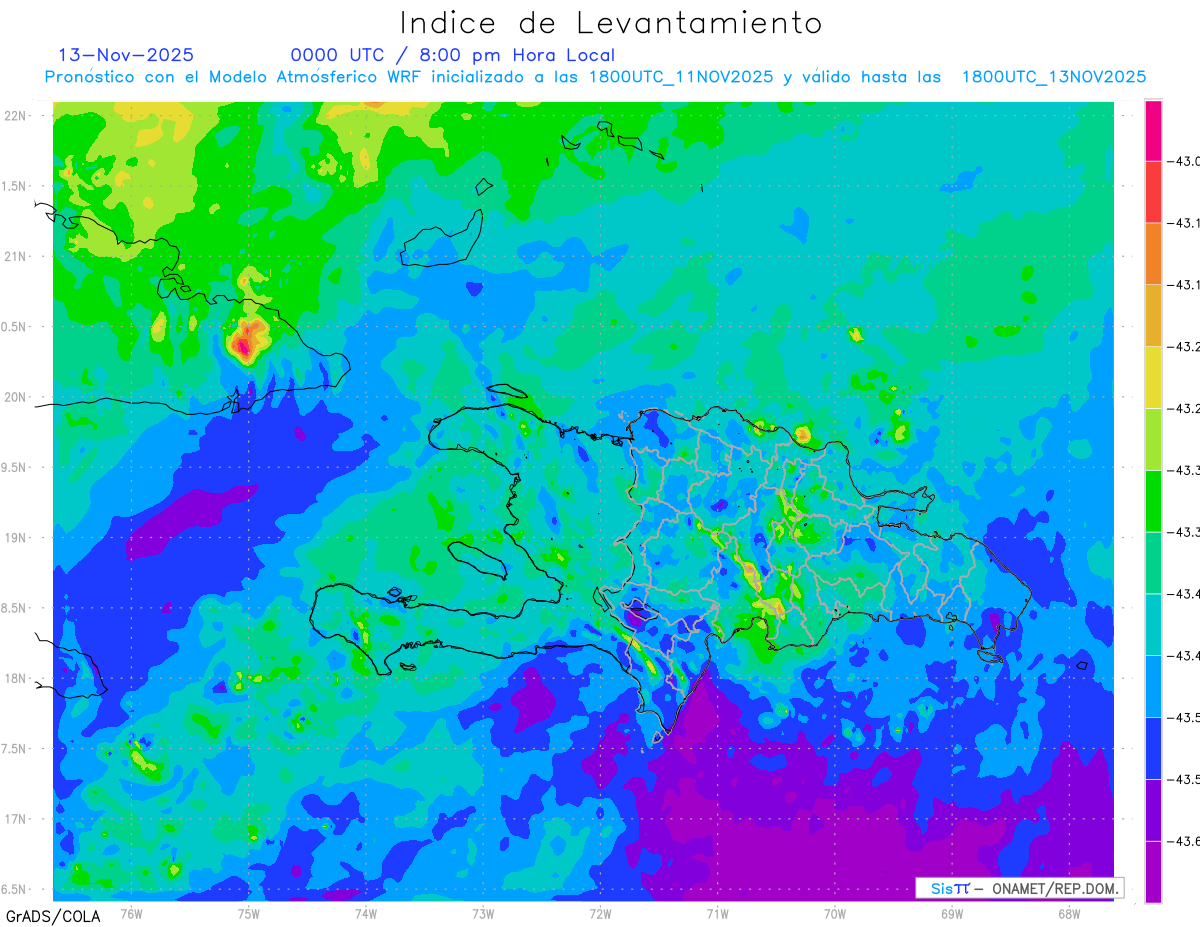Image resolution: width=1200 pixels, height=927 pixels.
Task: Pick the lime yellow-green legend swatch
Action: pos(1153,439)
